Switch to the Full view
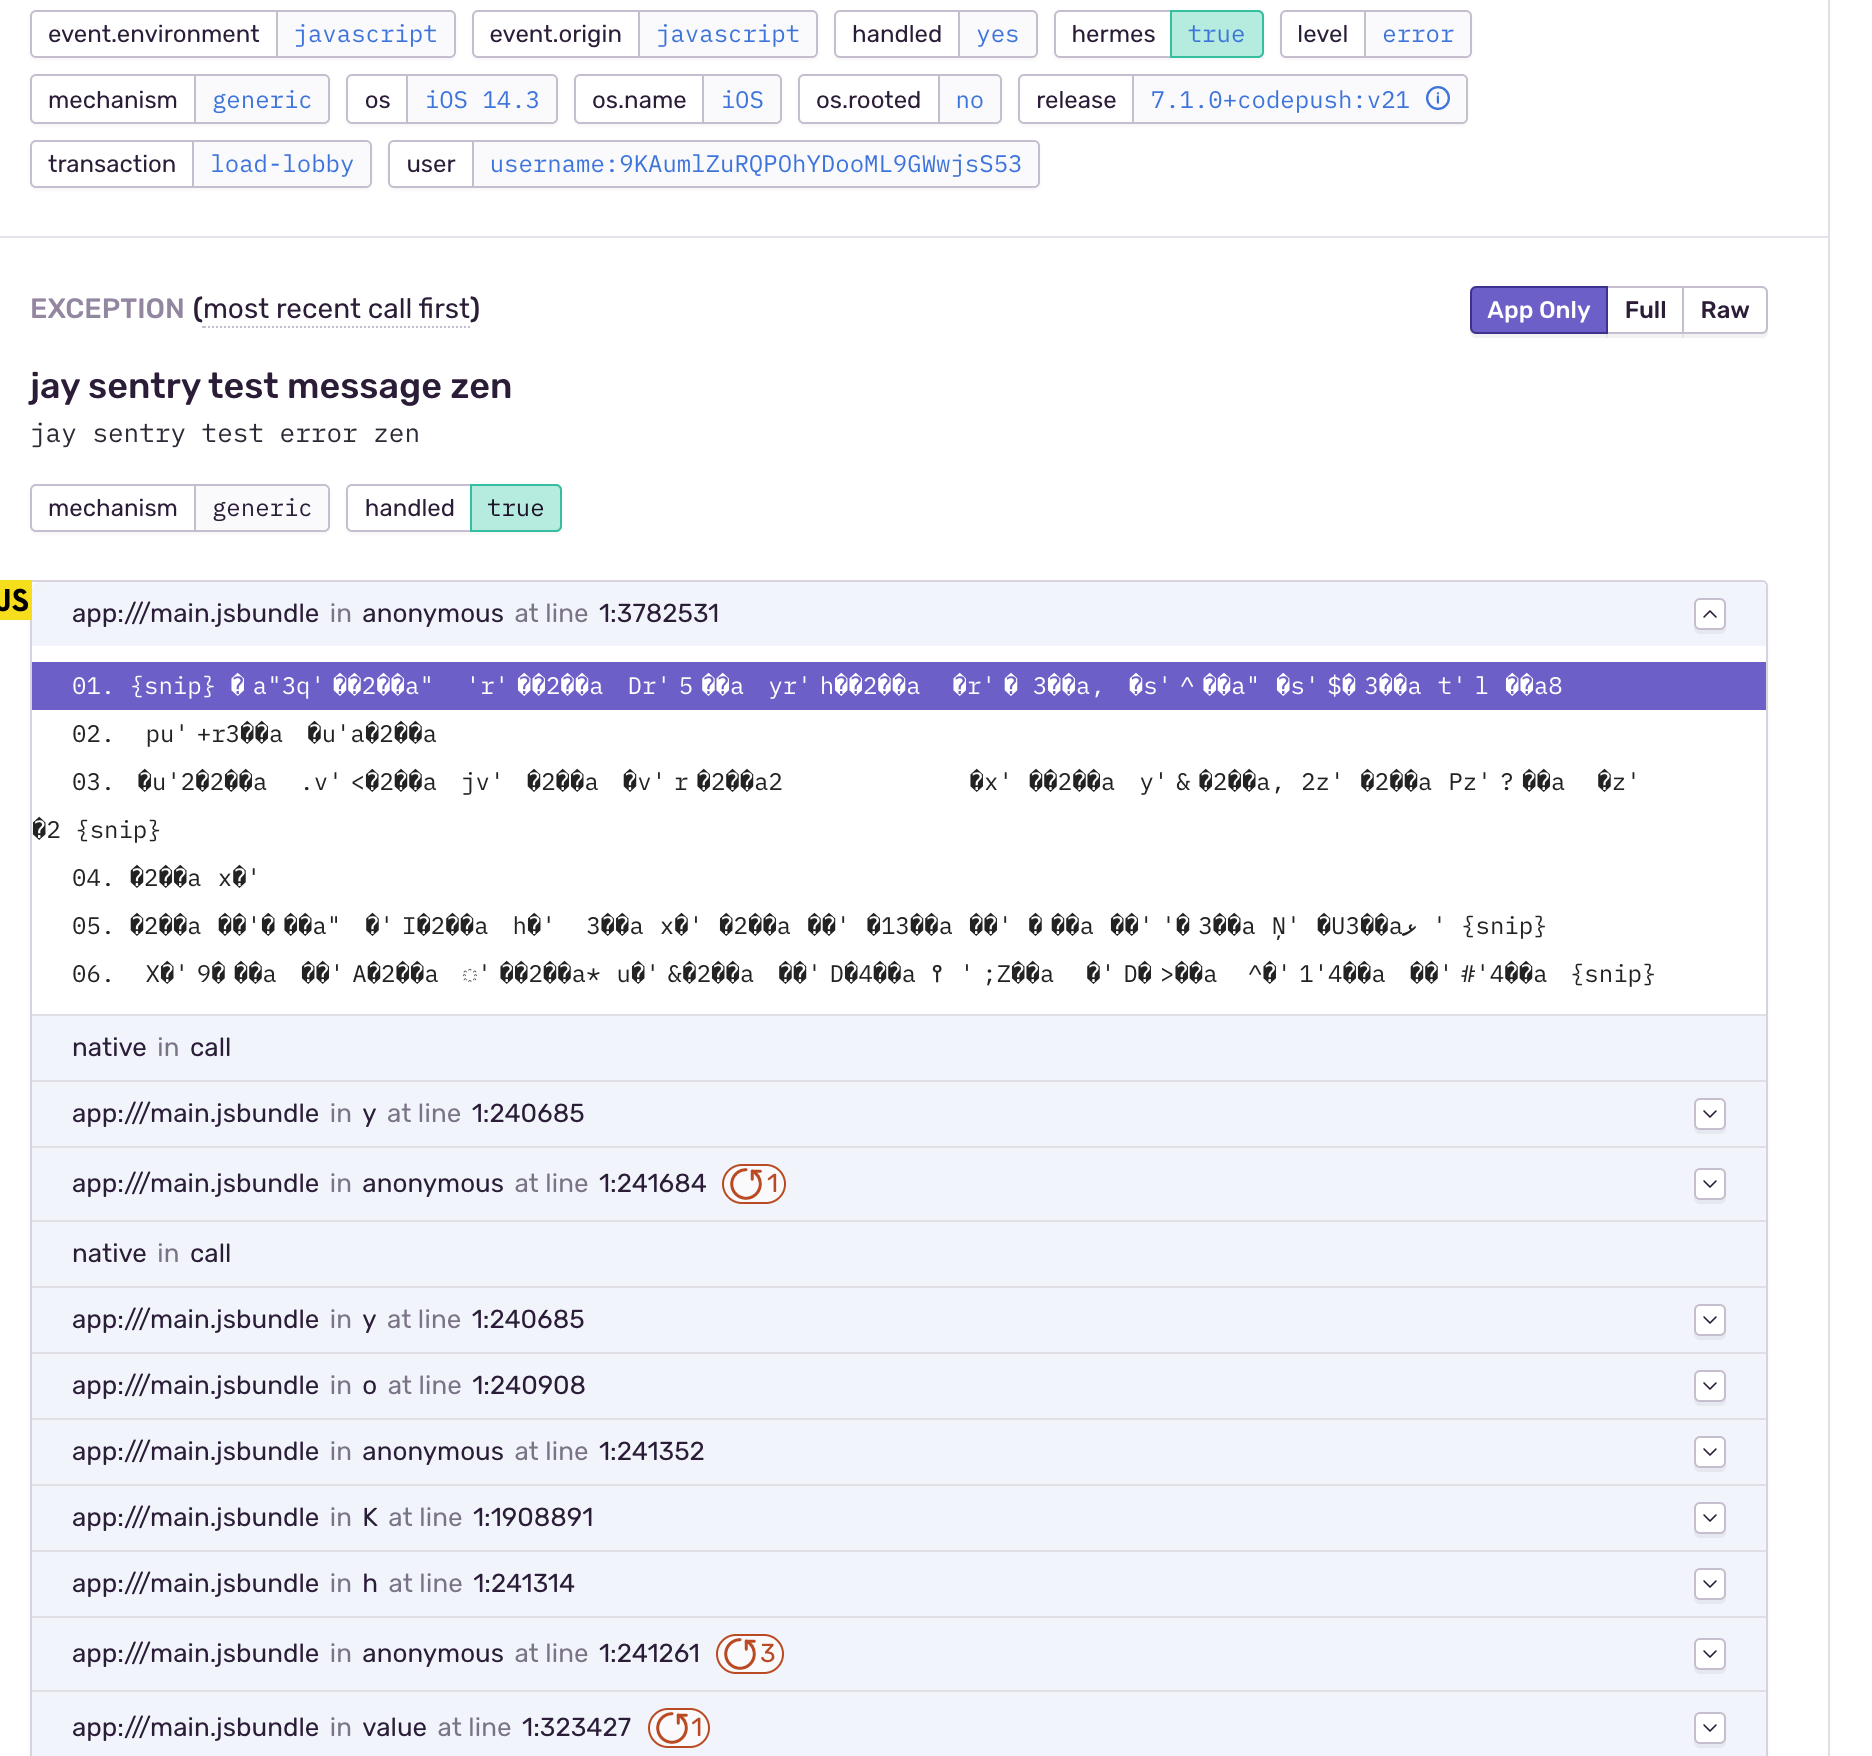This screenshot has height=1756, width=1872. click(x=1644, y=310)
